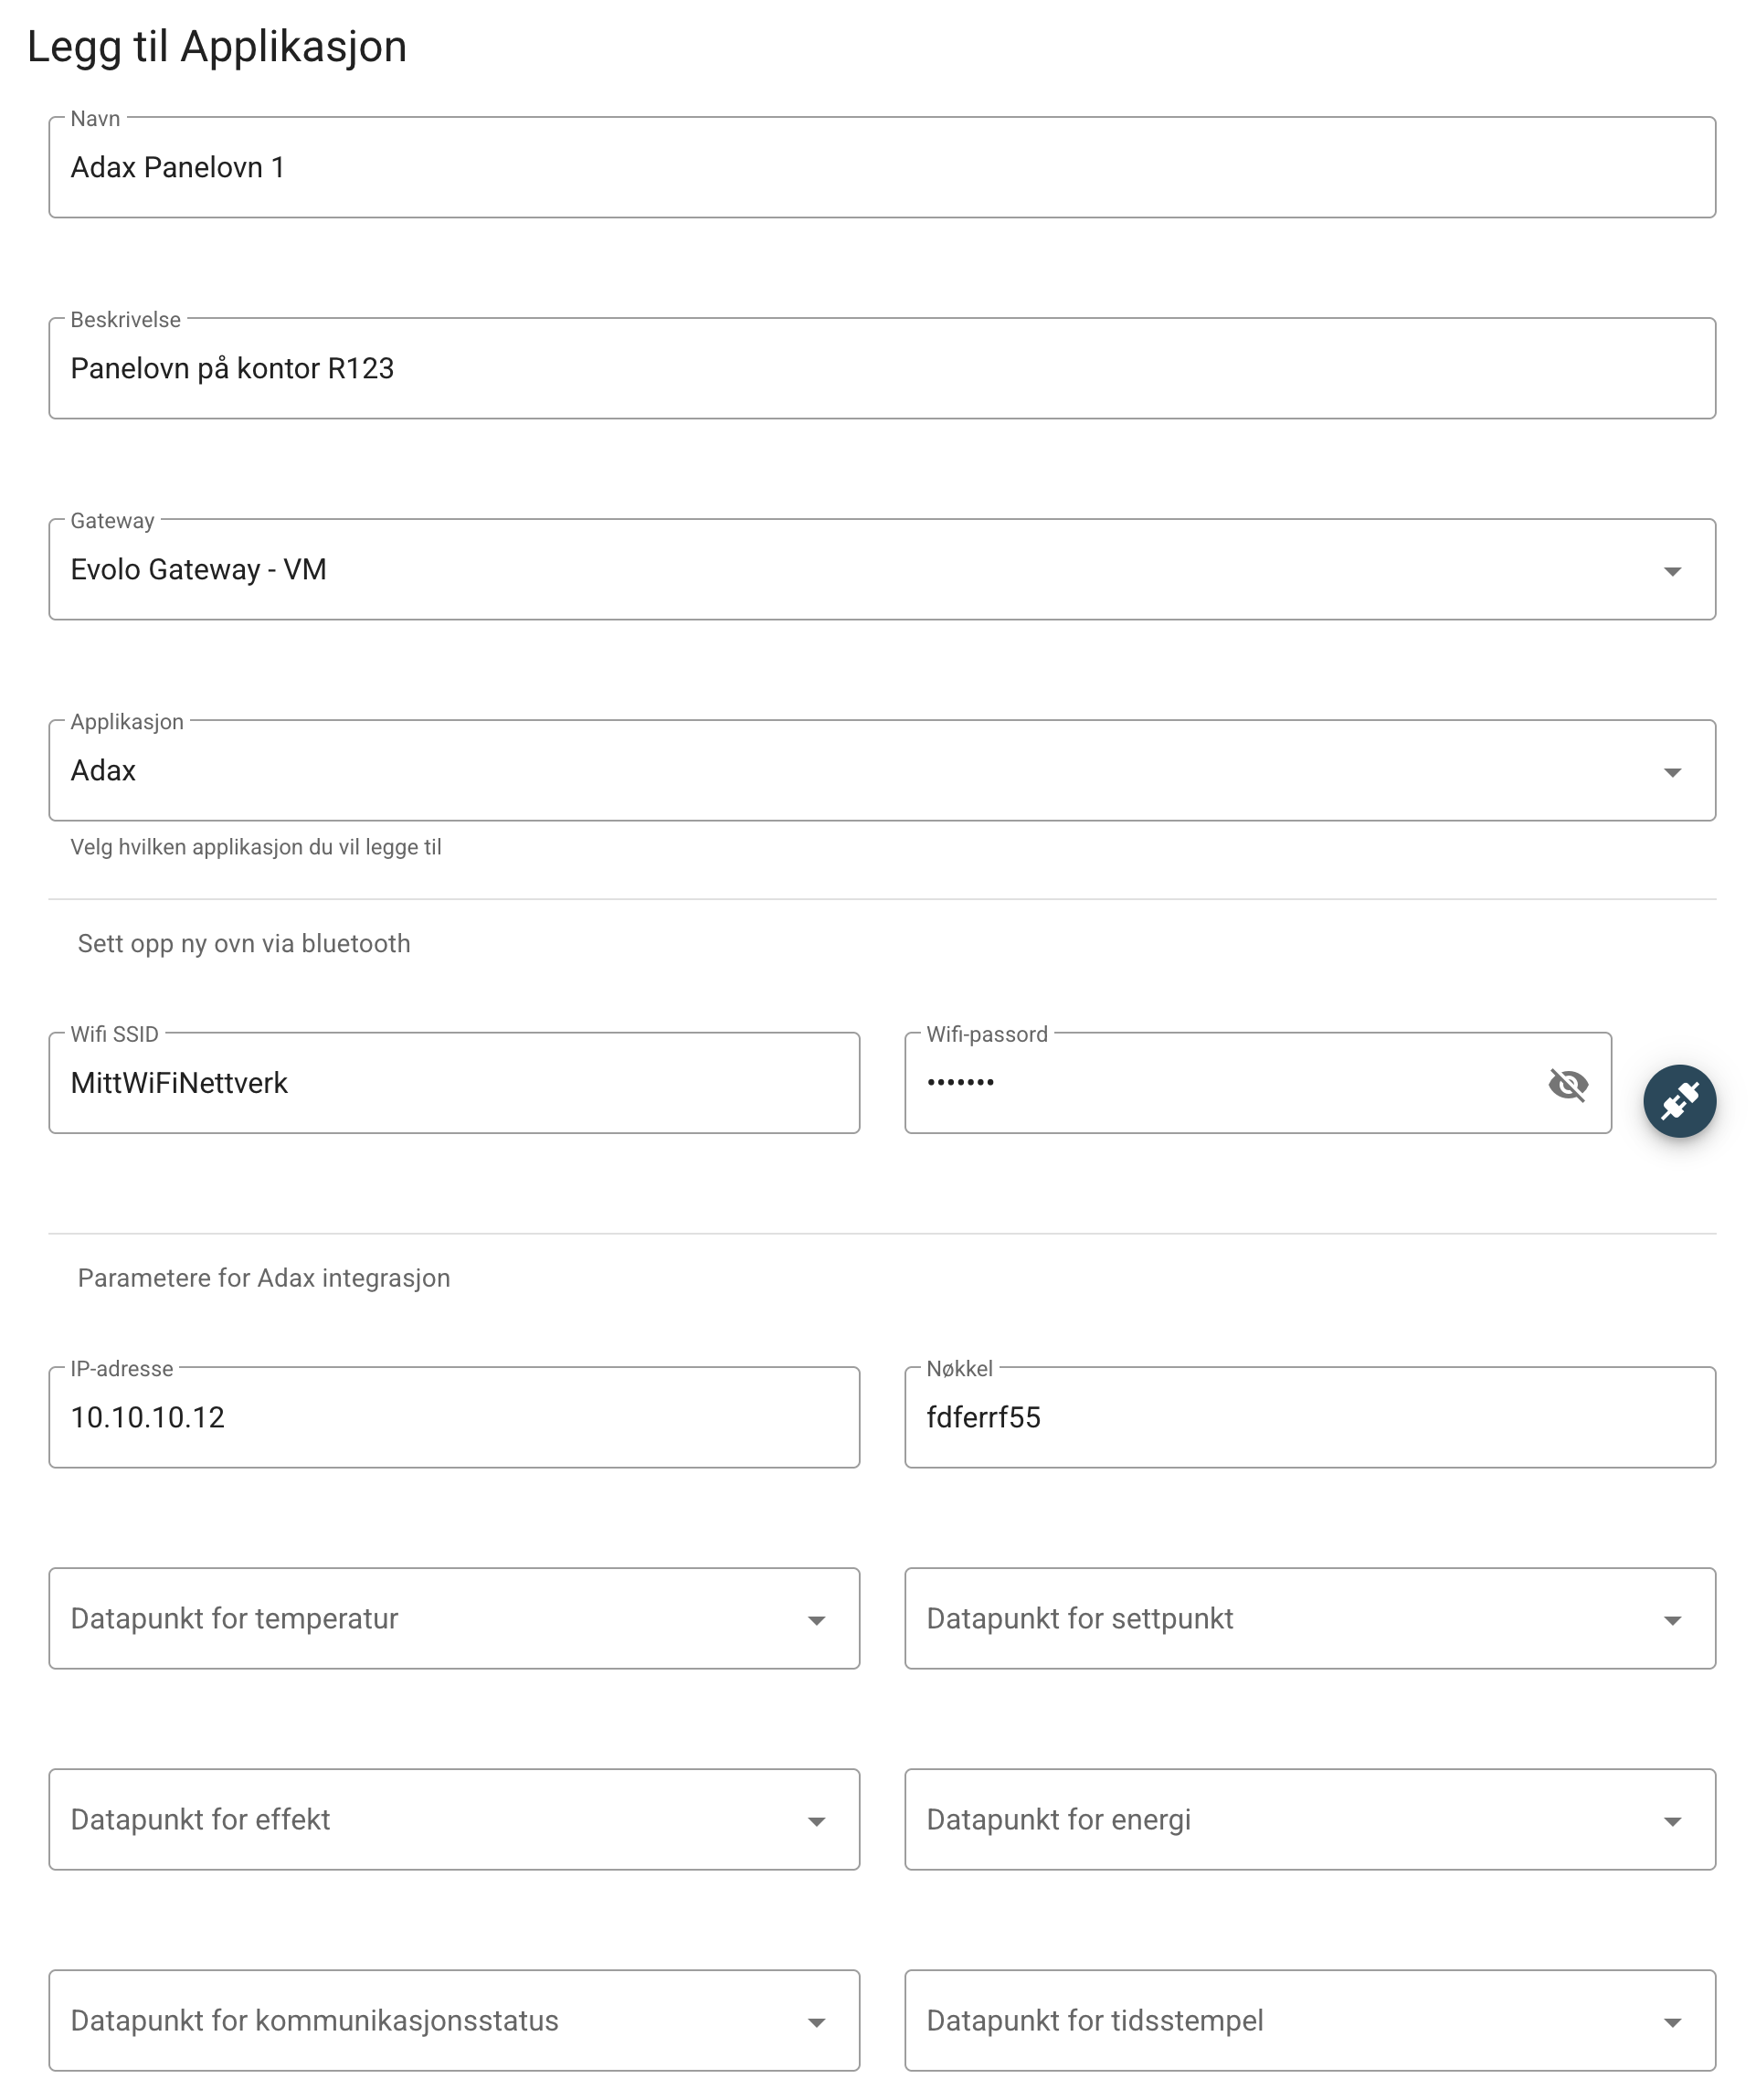
Task: Click the round bluetooth plug connect button
Action: [1679, 1101]
